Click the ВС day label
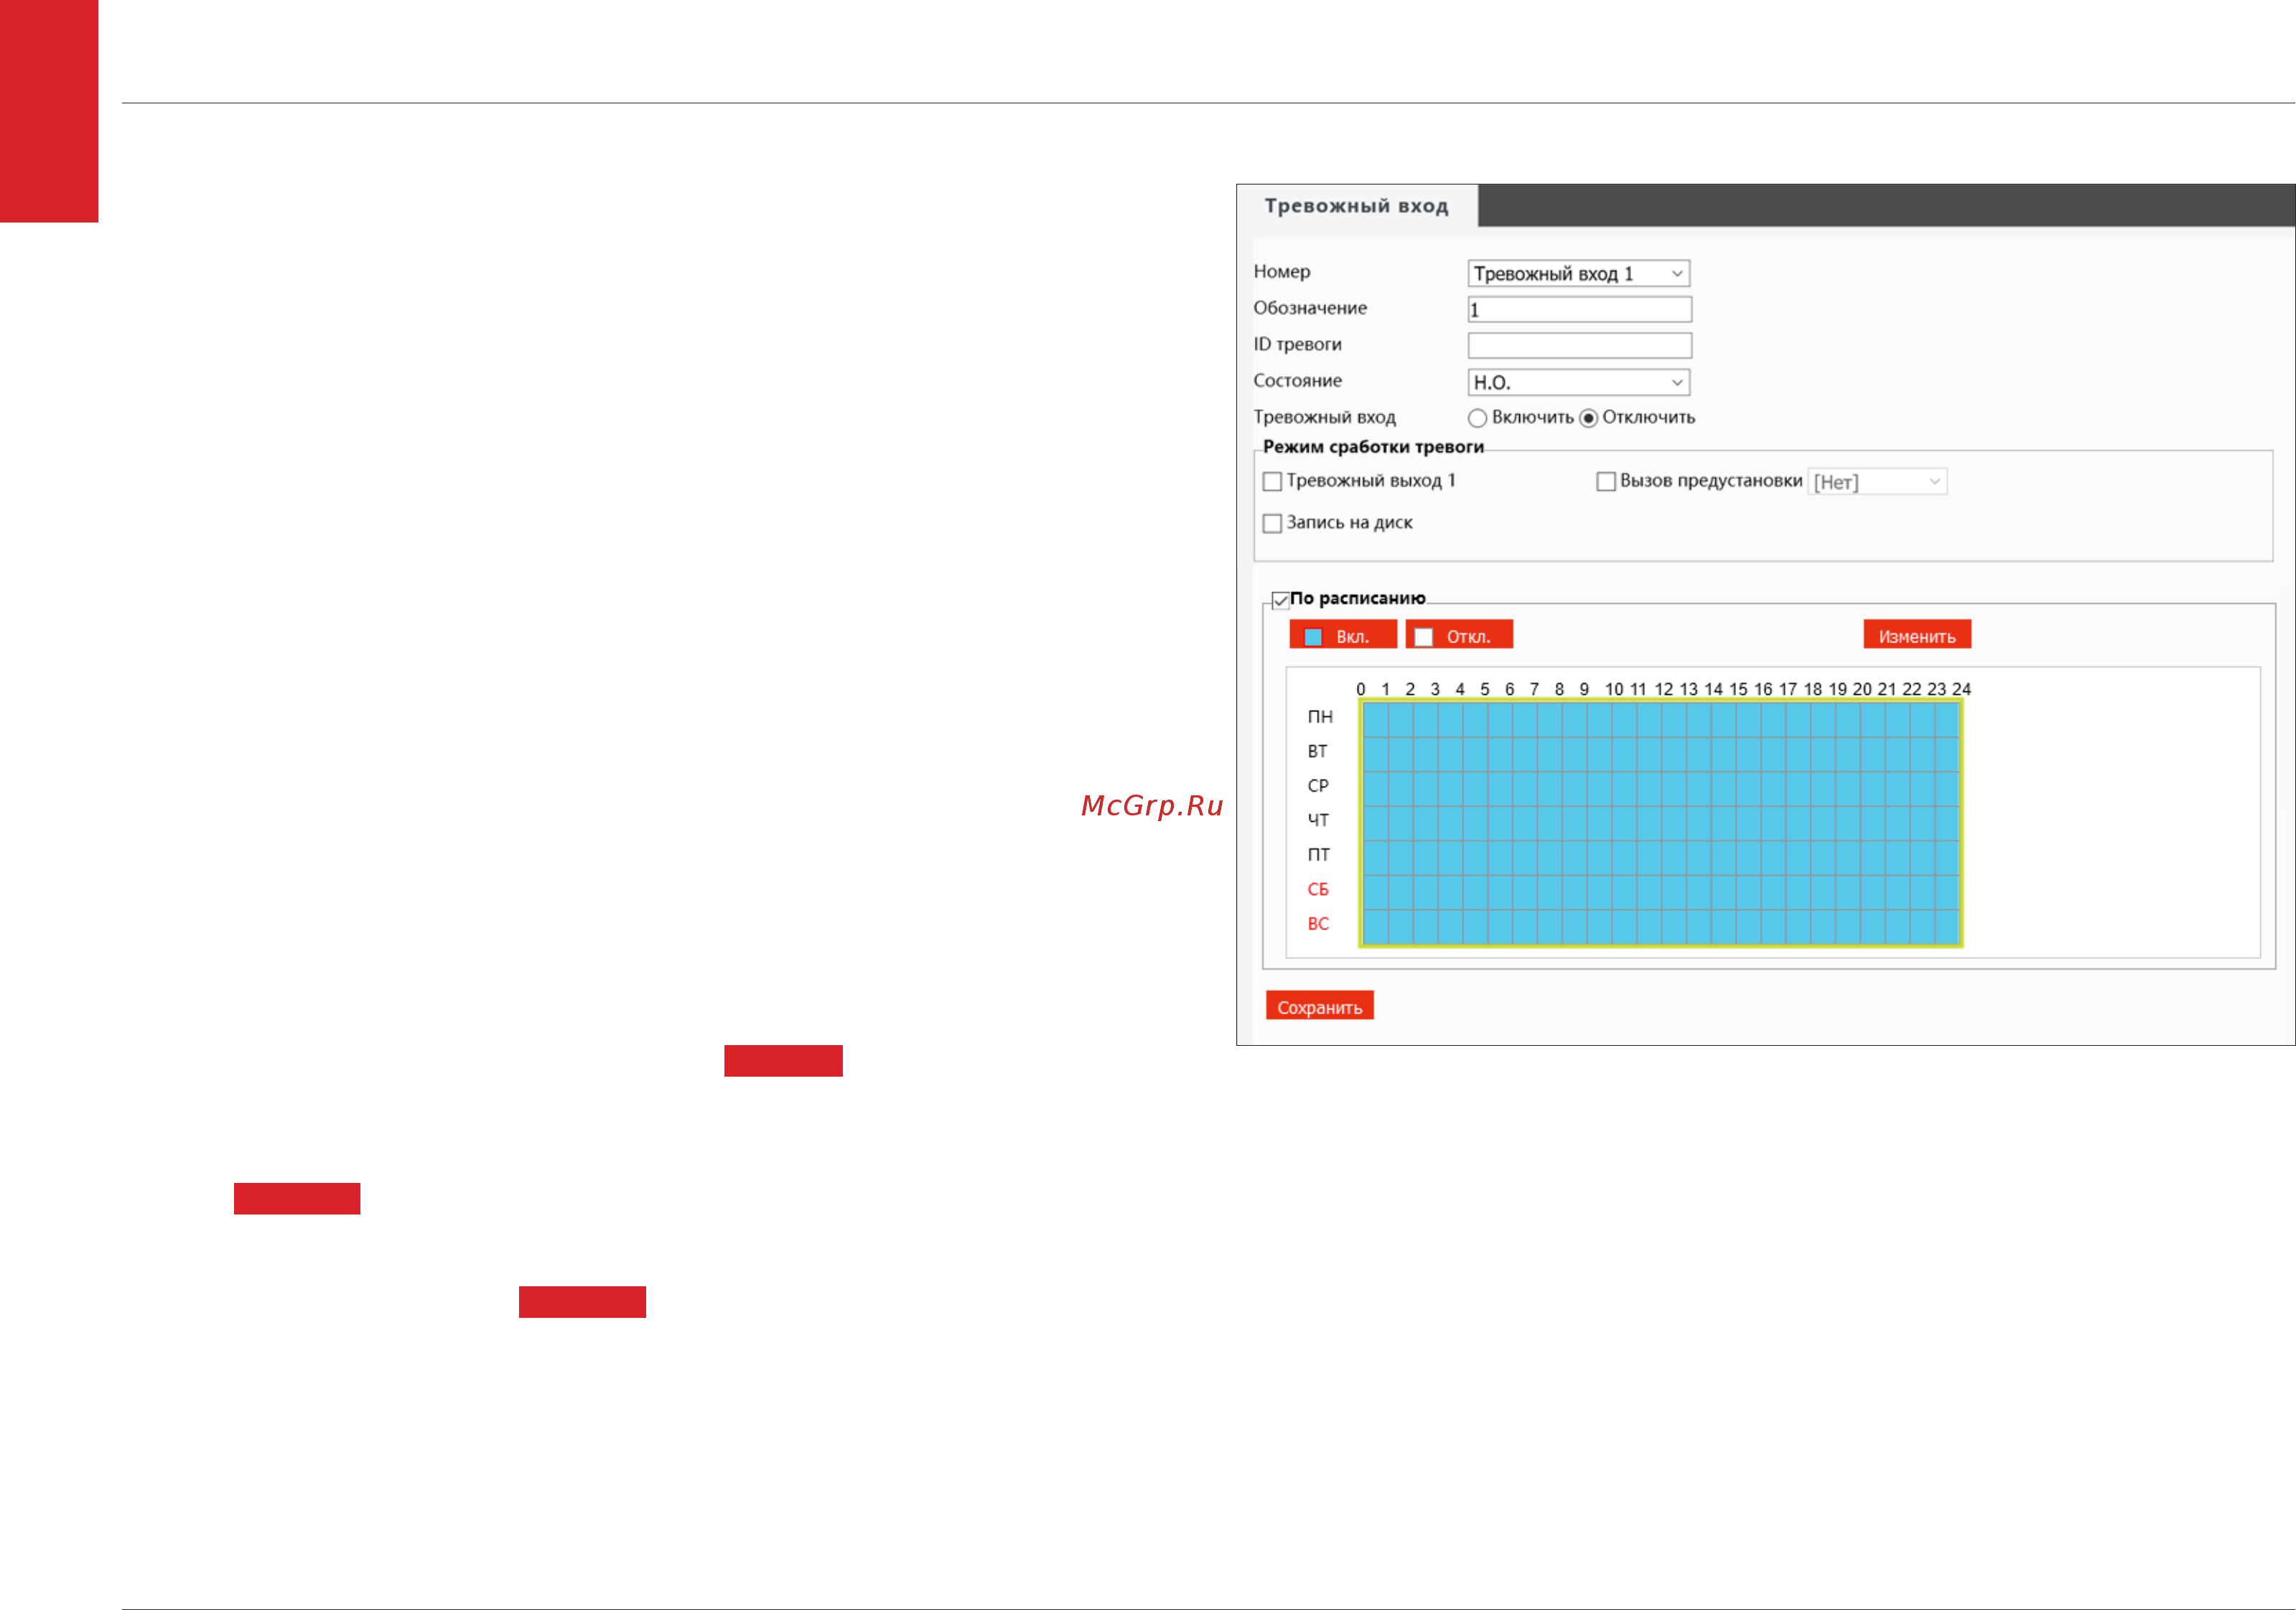2296x1610 pixels. coord(1318,924)
